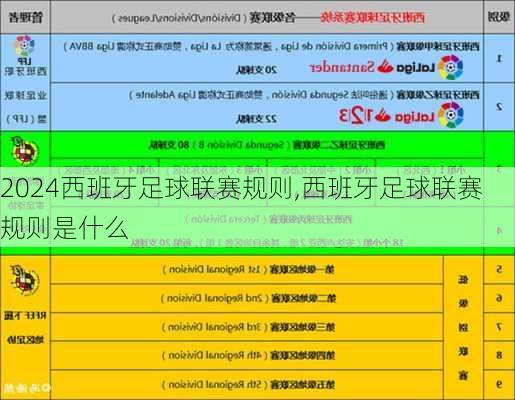Screen dimensions: 515x400
Task: Click the 'Tercera División' row text
Action: [x=268, y=219]
